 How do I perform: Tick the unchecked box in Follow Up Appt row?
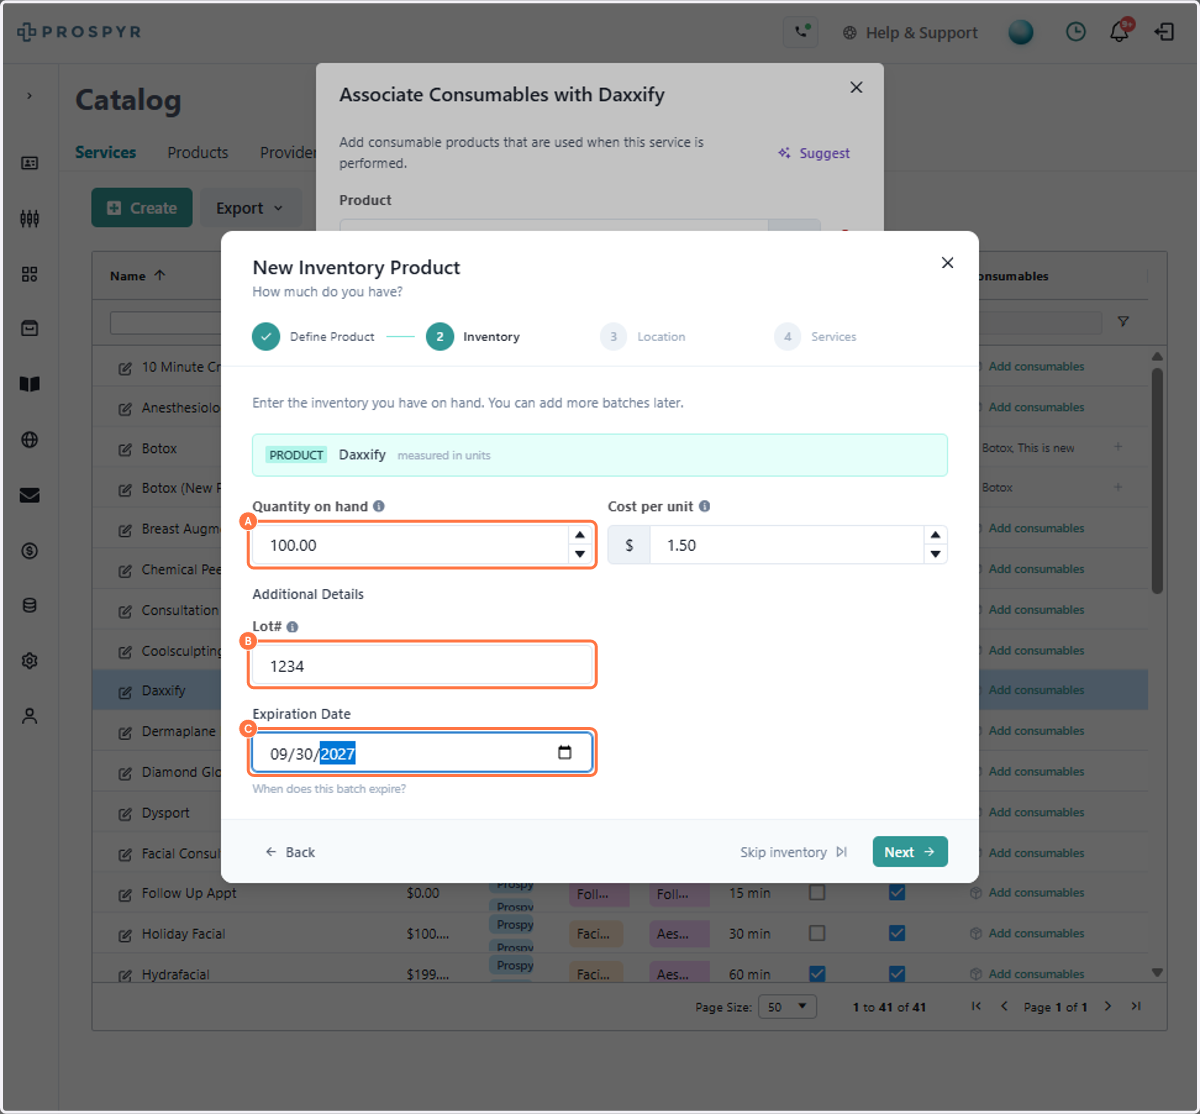click(x=817, y=892)
